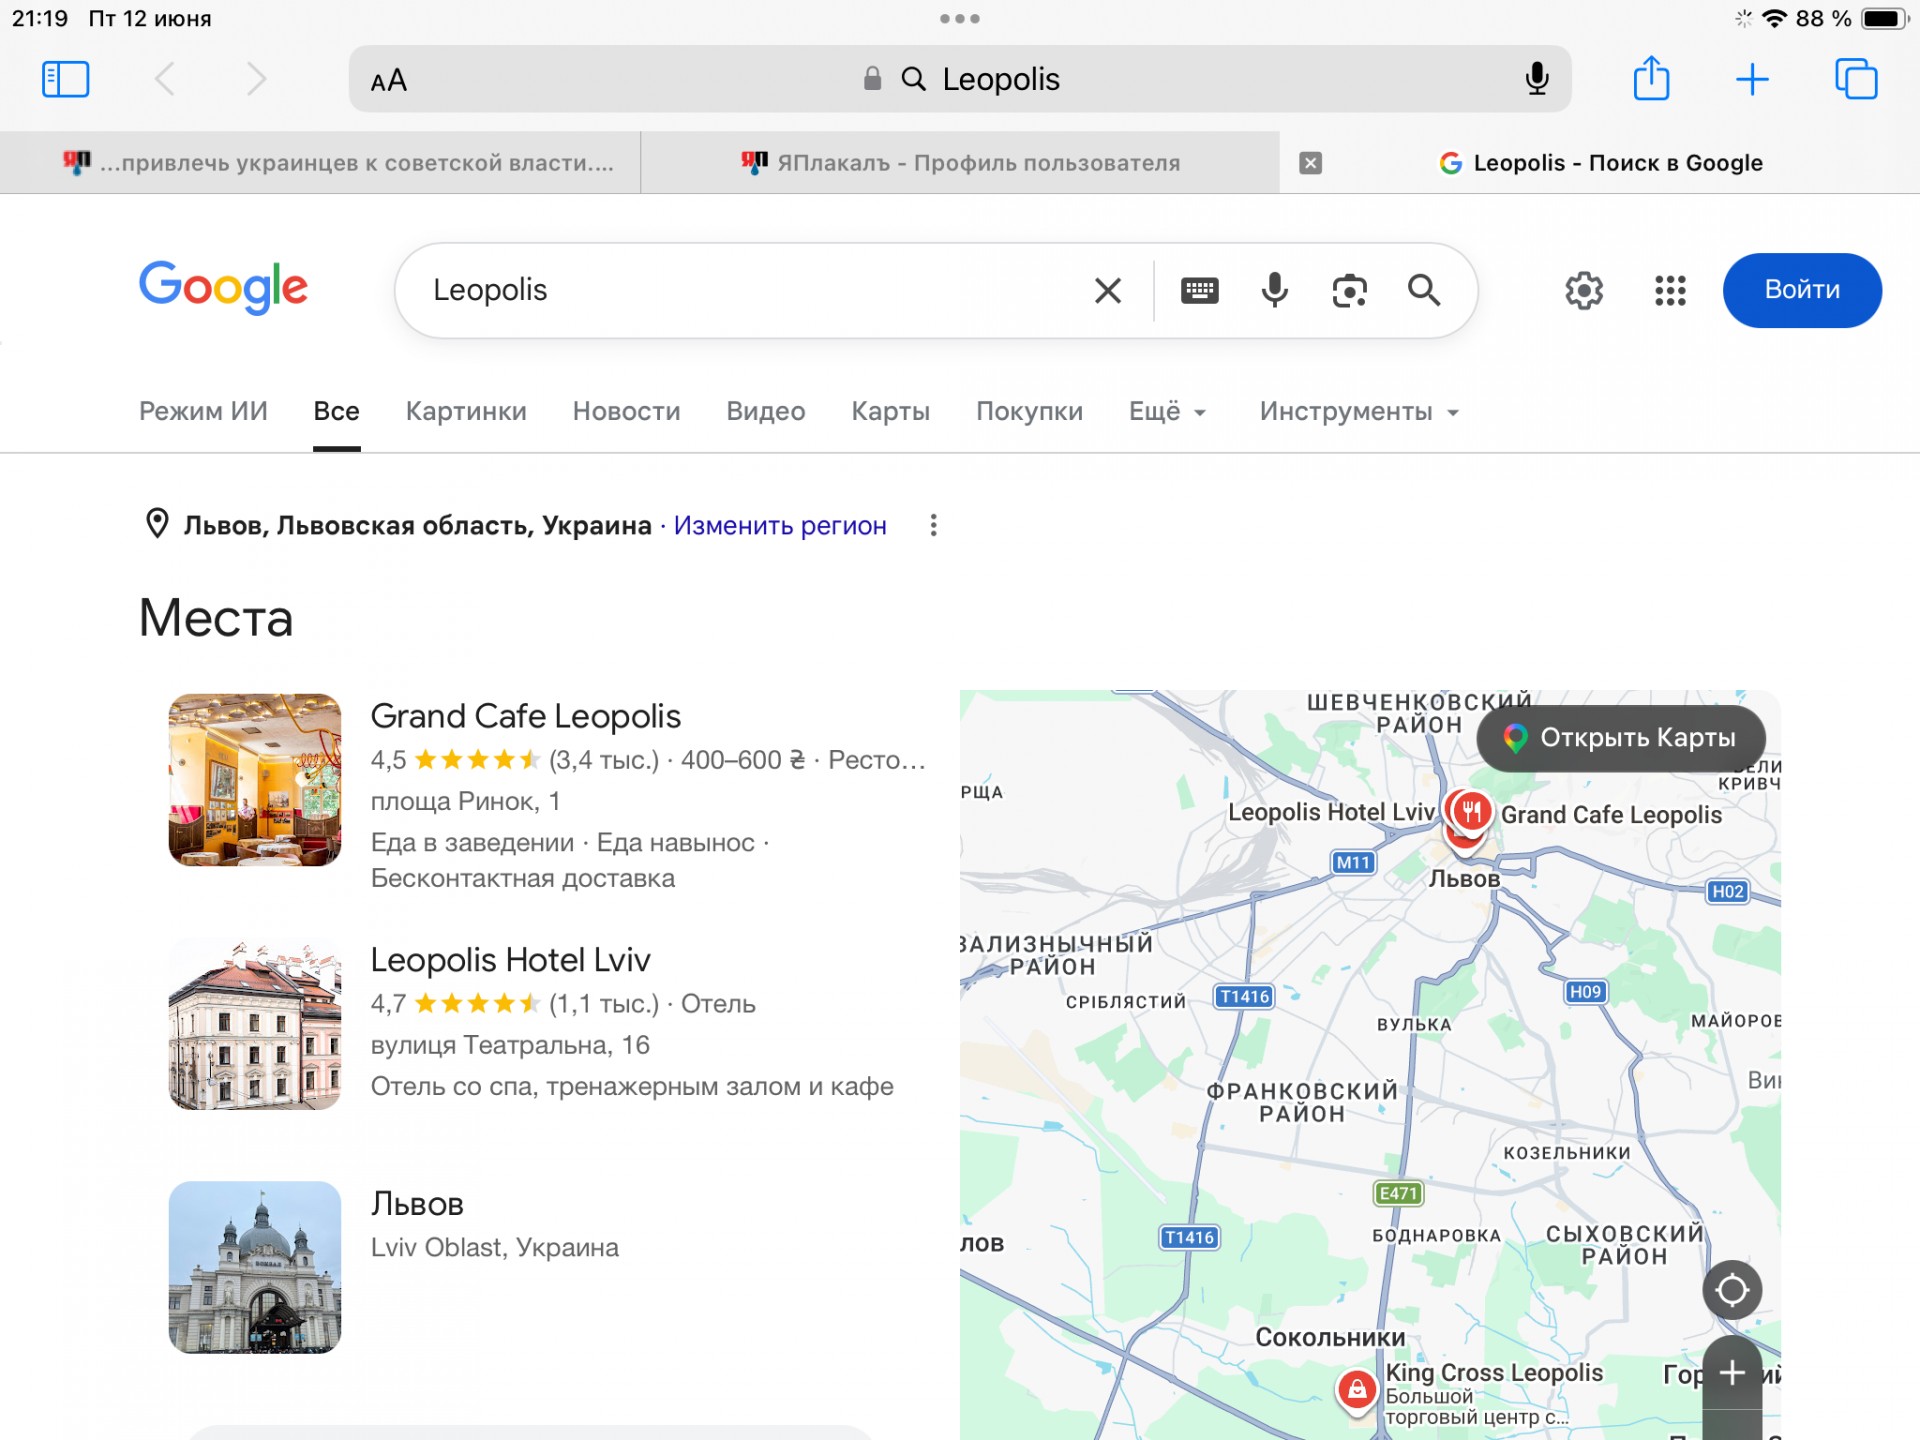The height and width of the screenshot is (1440, 1920).
Task: Switch to the привлечь украинцев к советской власти tab
Action: coord(320,163)
